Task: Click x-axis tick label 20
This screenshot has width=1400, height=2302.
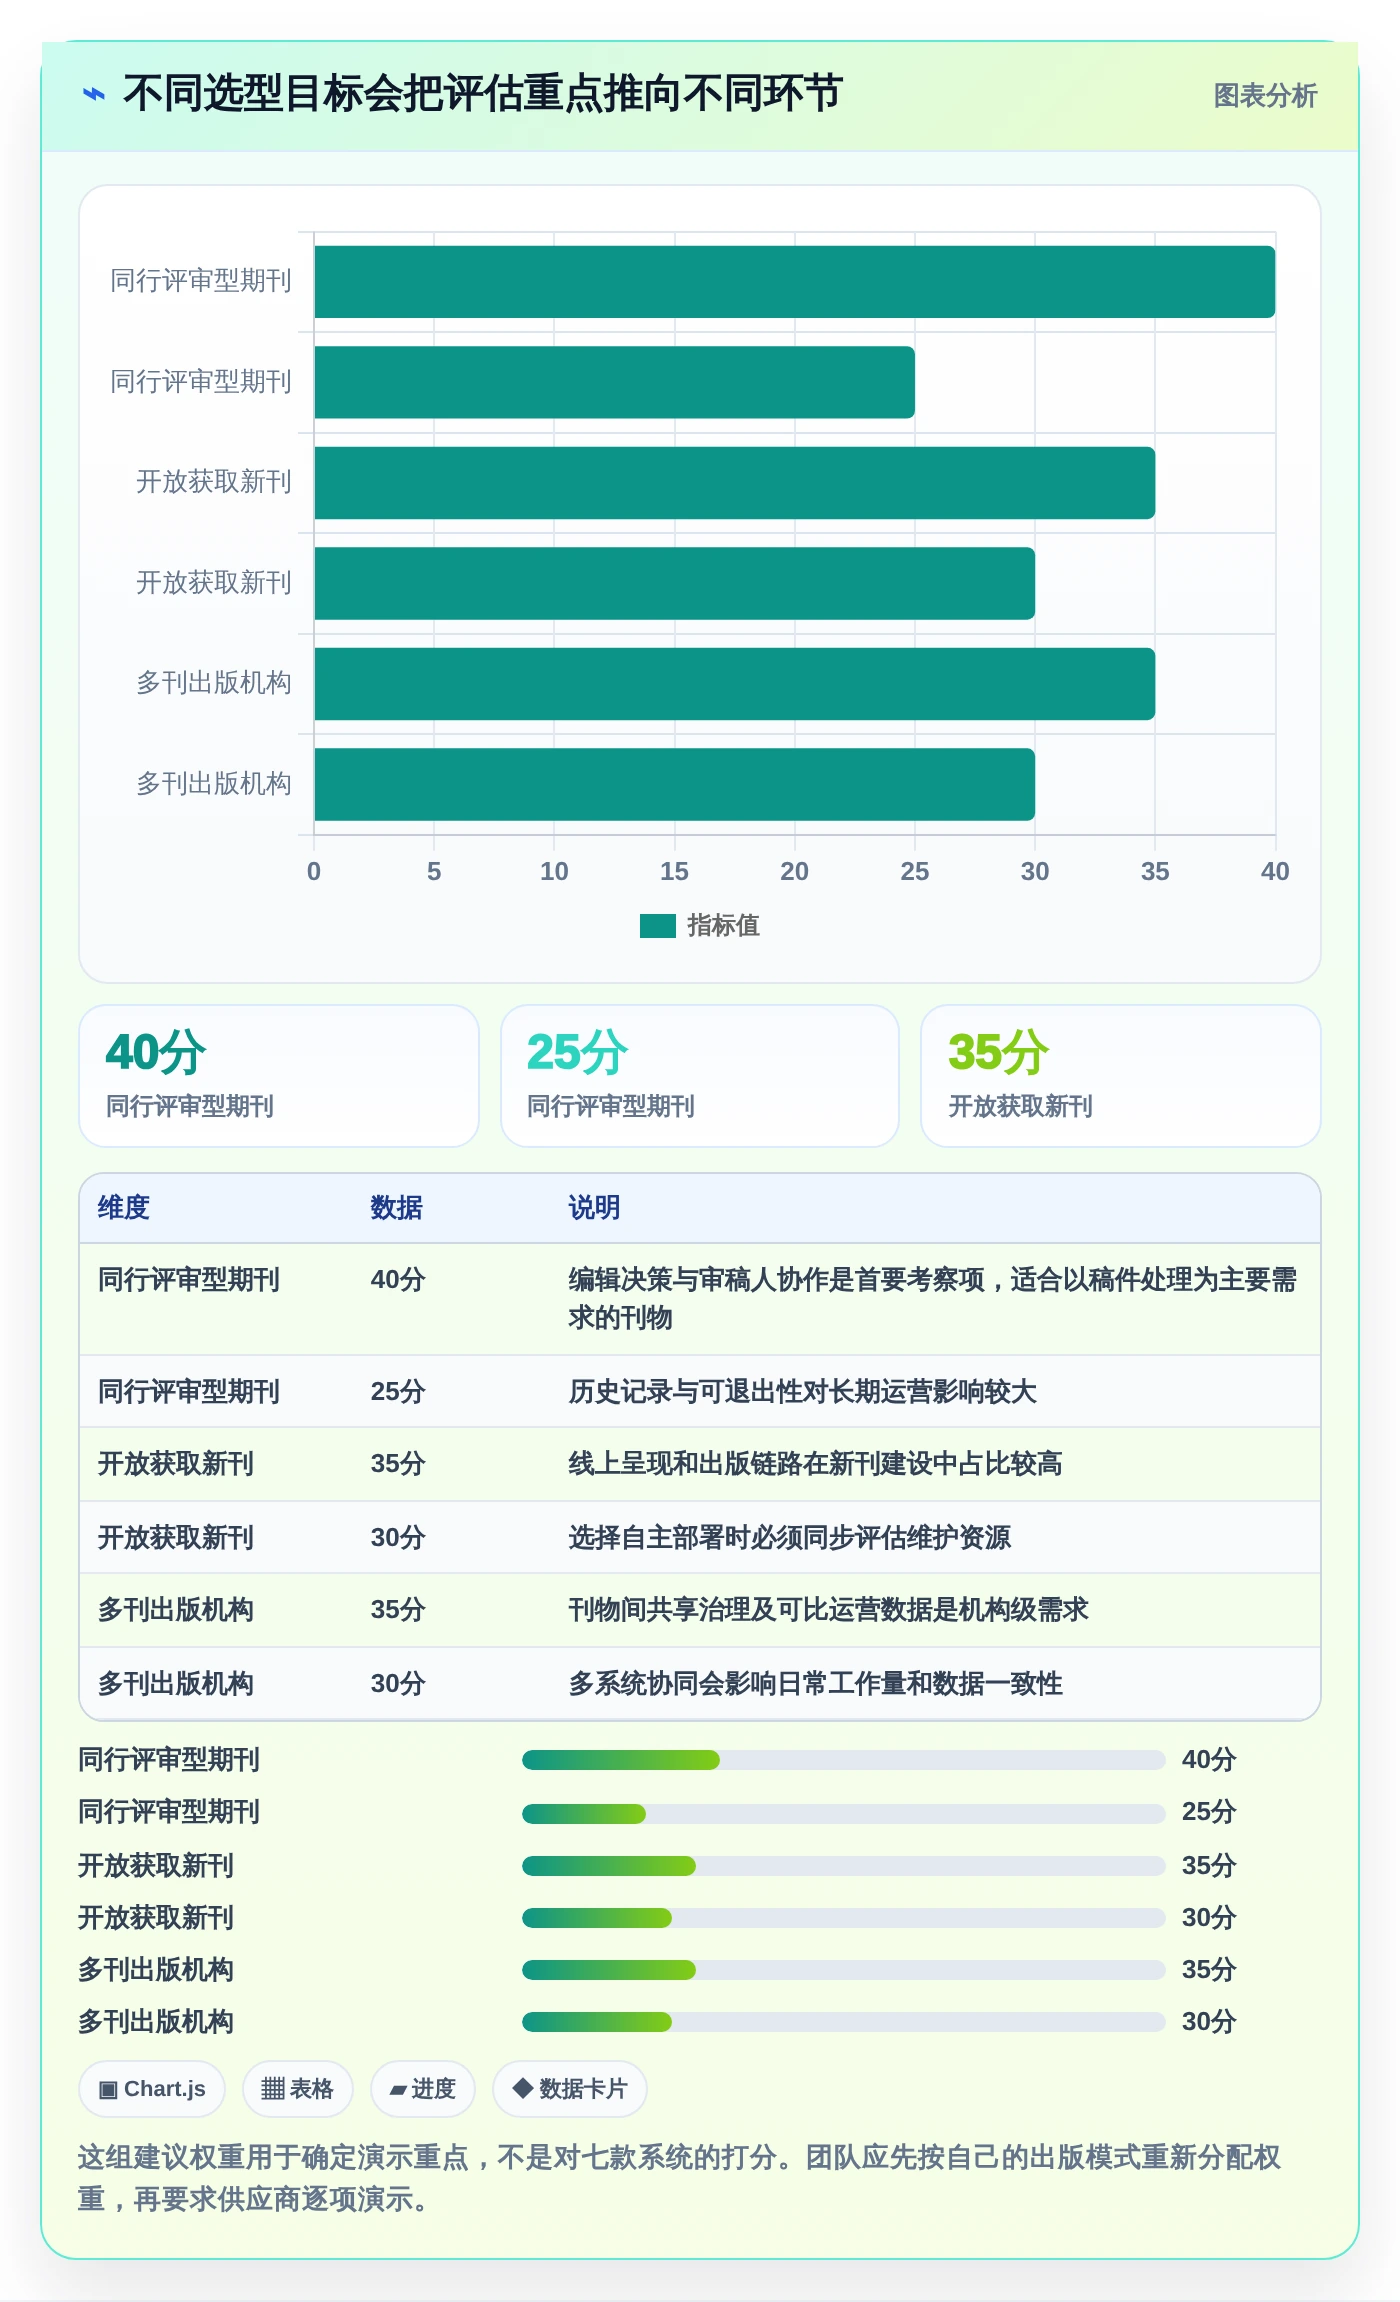Action: point(794,871)
